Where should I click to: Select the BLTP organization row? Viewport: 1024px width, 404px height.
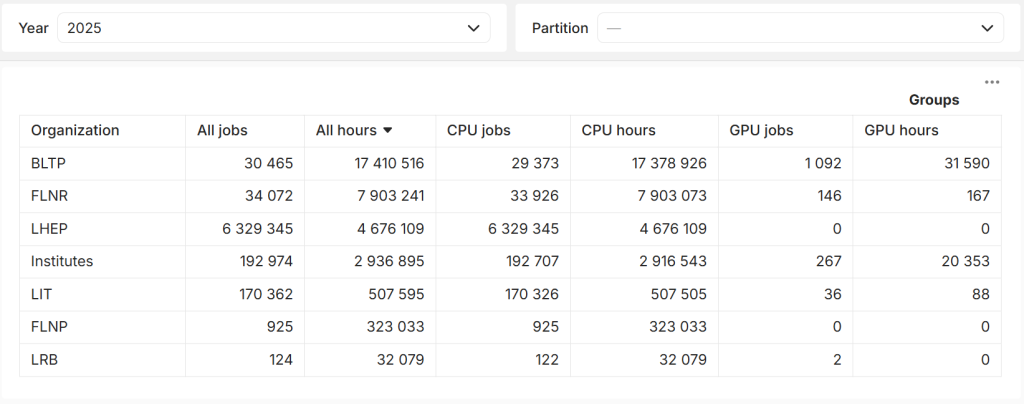[48, 163]
